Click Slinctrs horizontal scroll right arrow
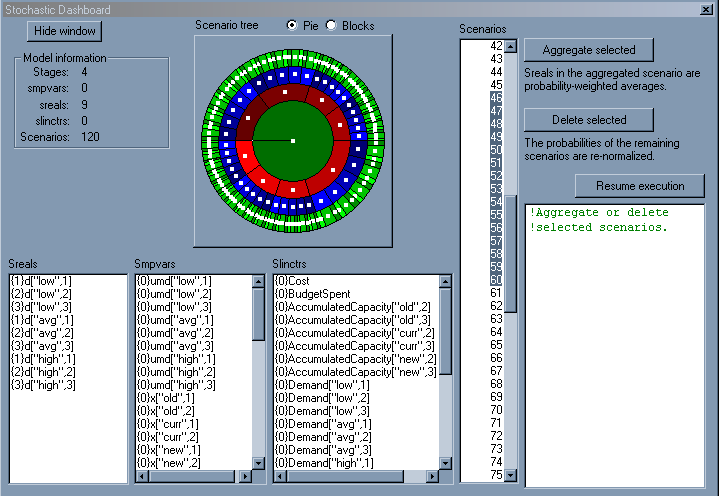The image size is (720, 496). 432,476
